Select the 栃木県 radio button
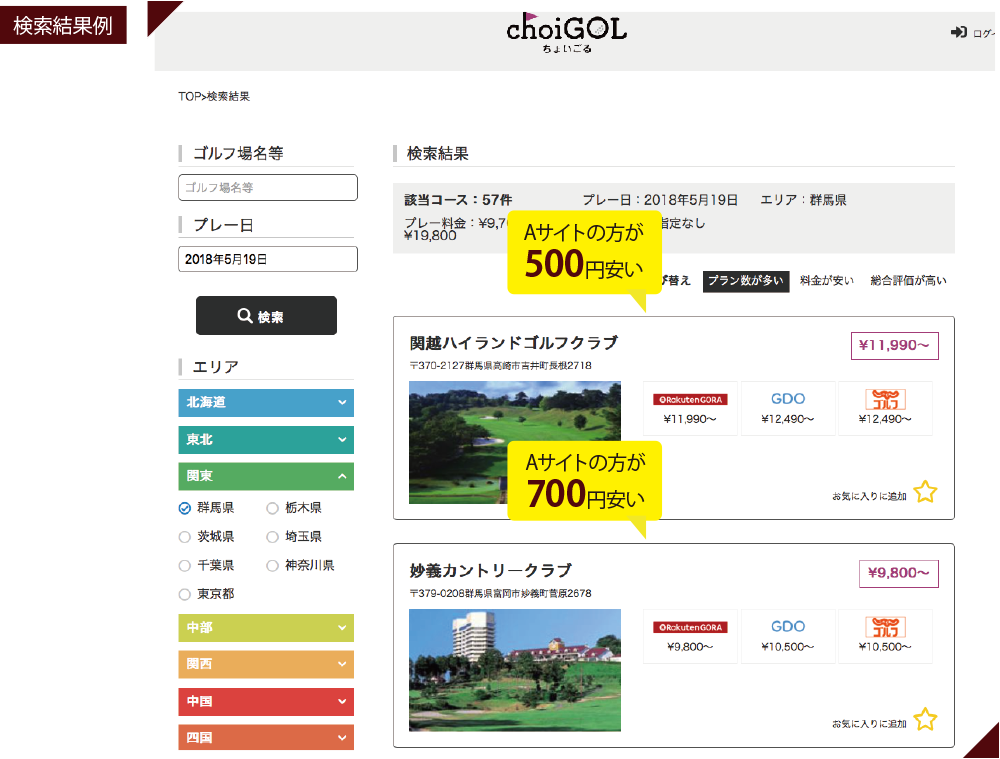The image size is (1000, 759). pos(273,508)
